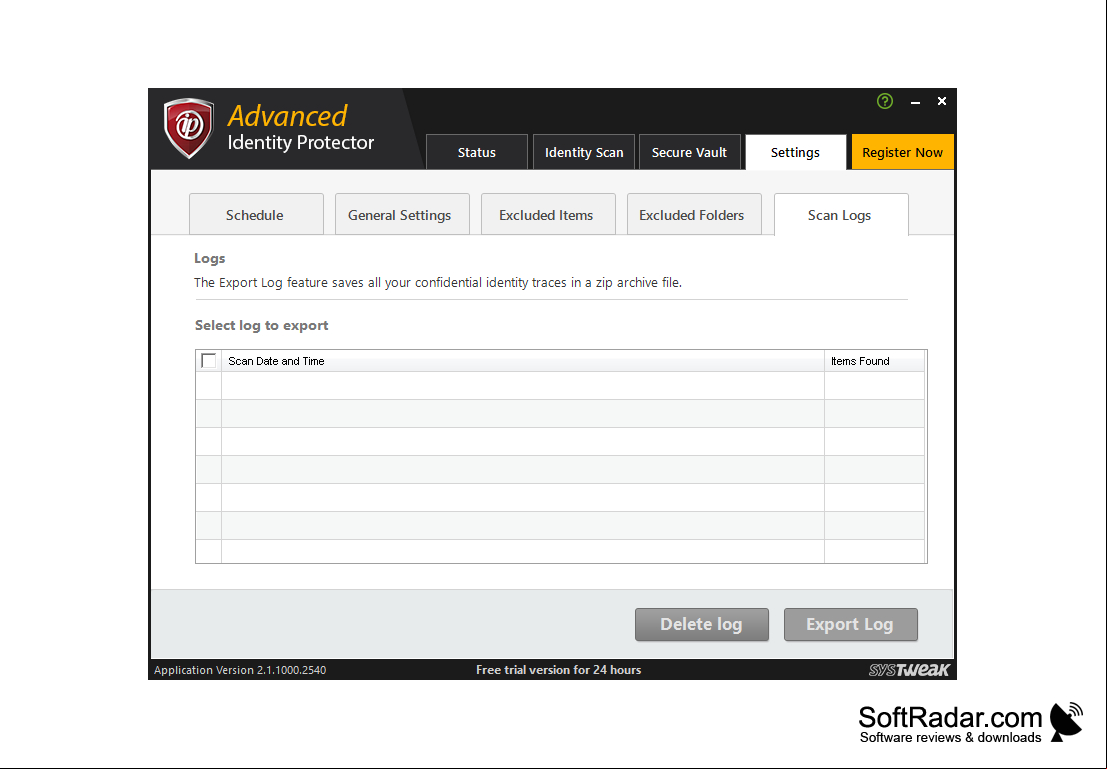Open the Schedule settings tab
The height and width of the screenshot is (769, 1107).
tap(256, 214)
